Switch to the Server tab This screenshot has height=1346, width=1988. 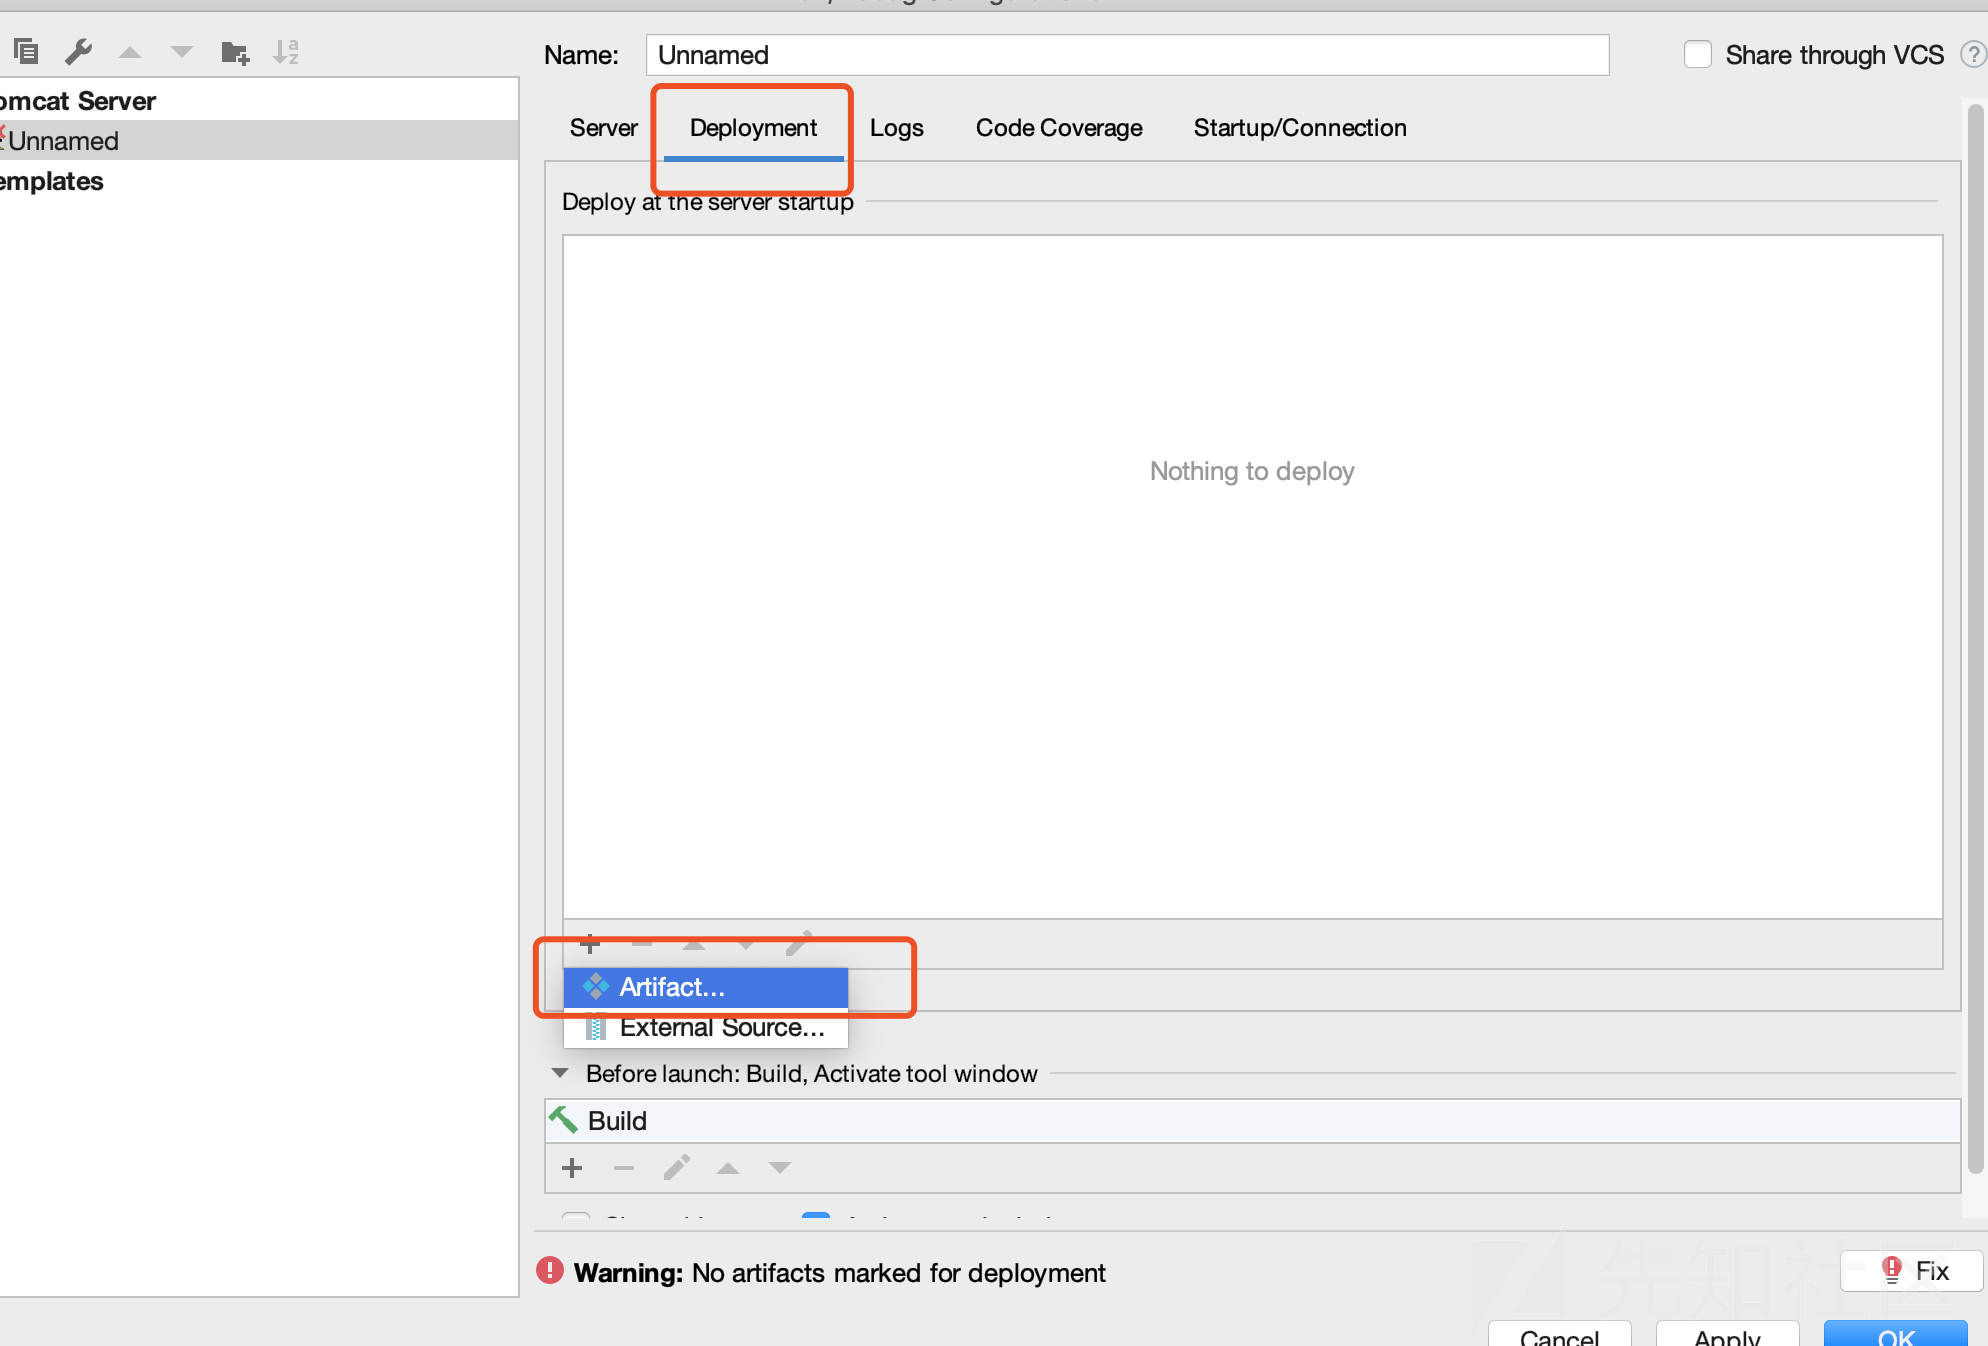tap(603, 128)
